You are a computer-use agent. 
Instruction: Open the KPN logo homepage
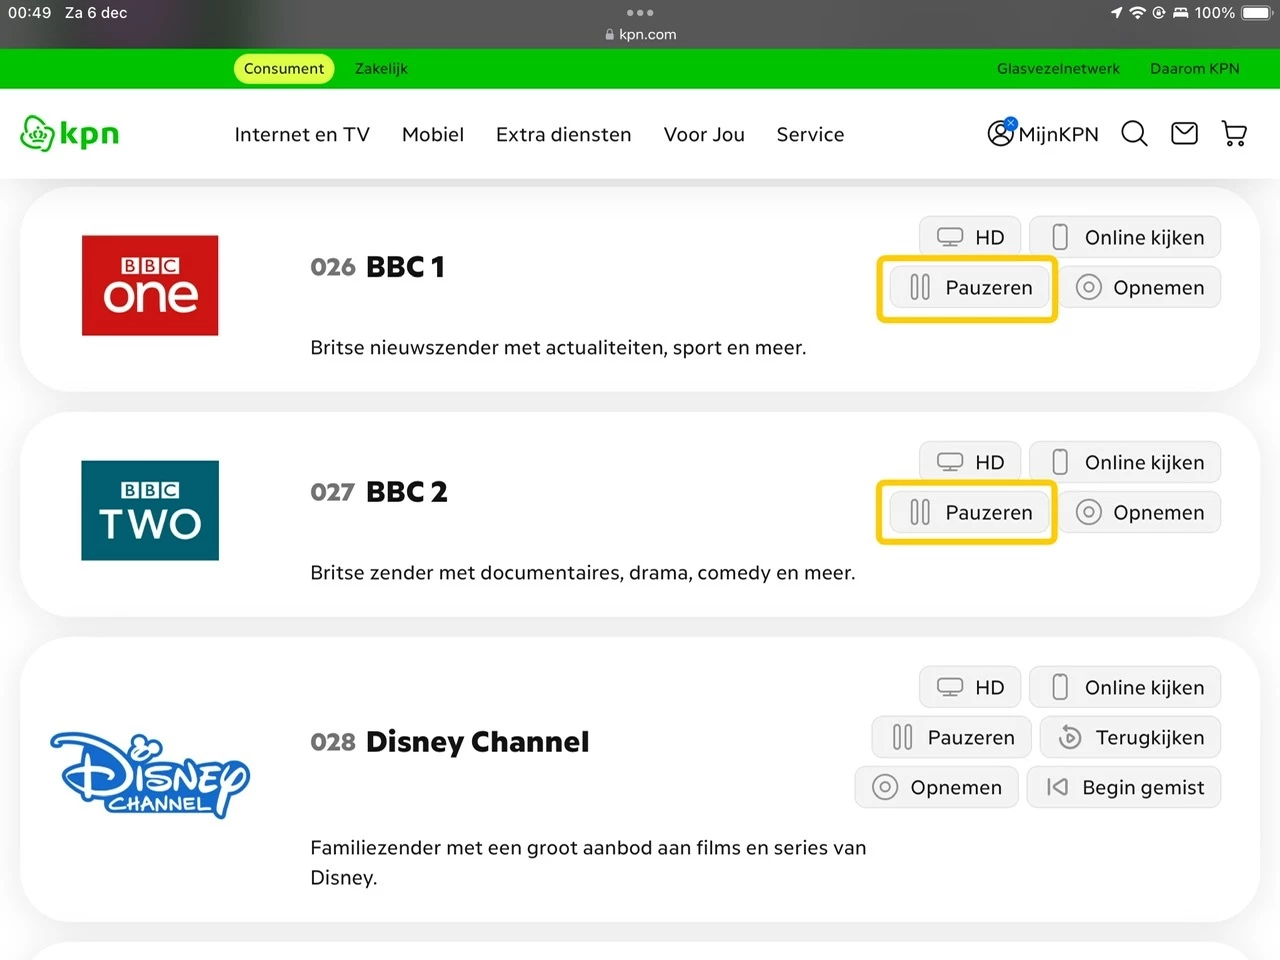click(70, 134)
